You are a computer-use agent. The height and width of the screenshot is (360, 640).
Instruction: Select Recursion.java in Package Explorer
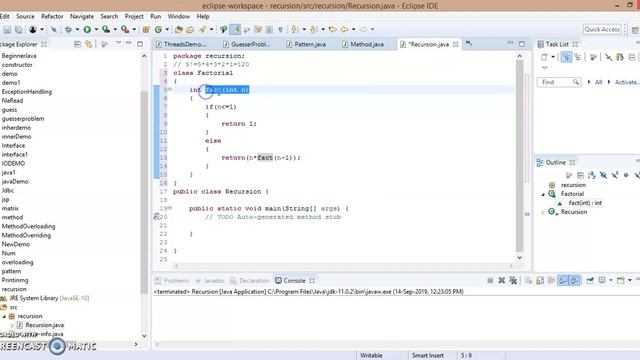click(x=44, y=325)
